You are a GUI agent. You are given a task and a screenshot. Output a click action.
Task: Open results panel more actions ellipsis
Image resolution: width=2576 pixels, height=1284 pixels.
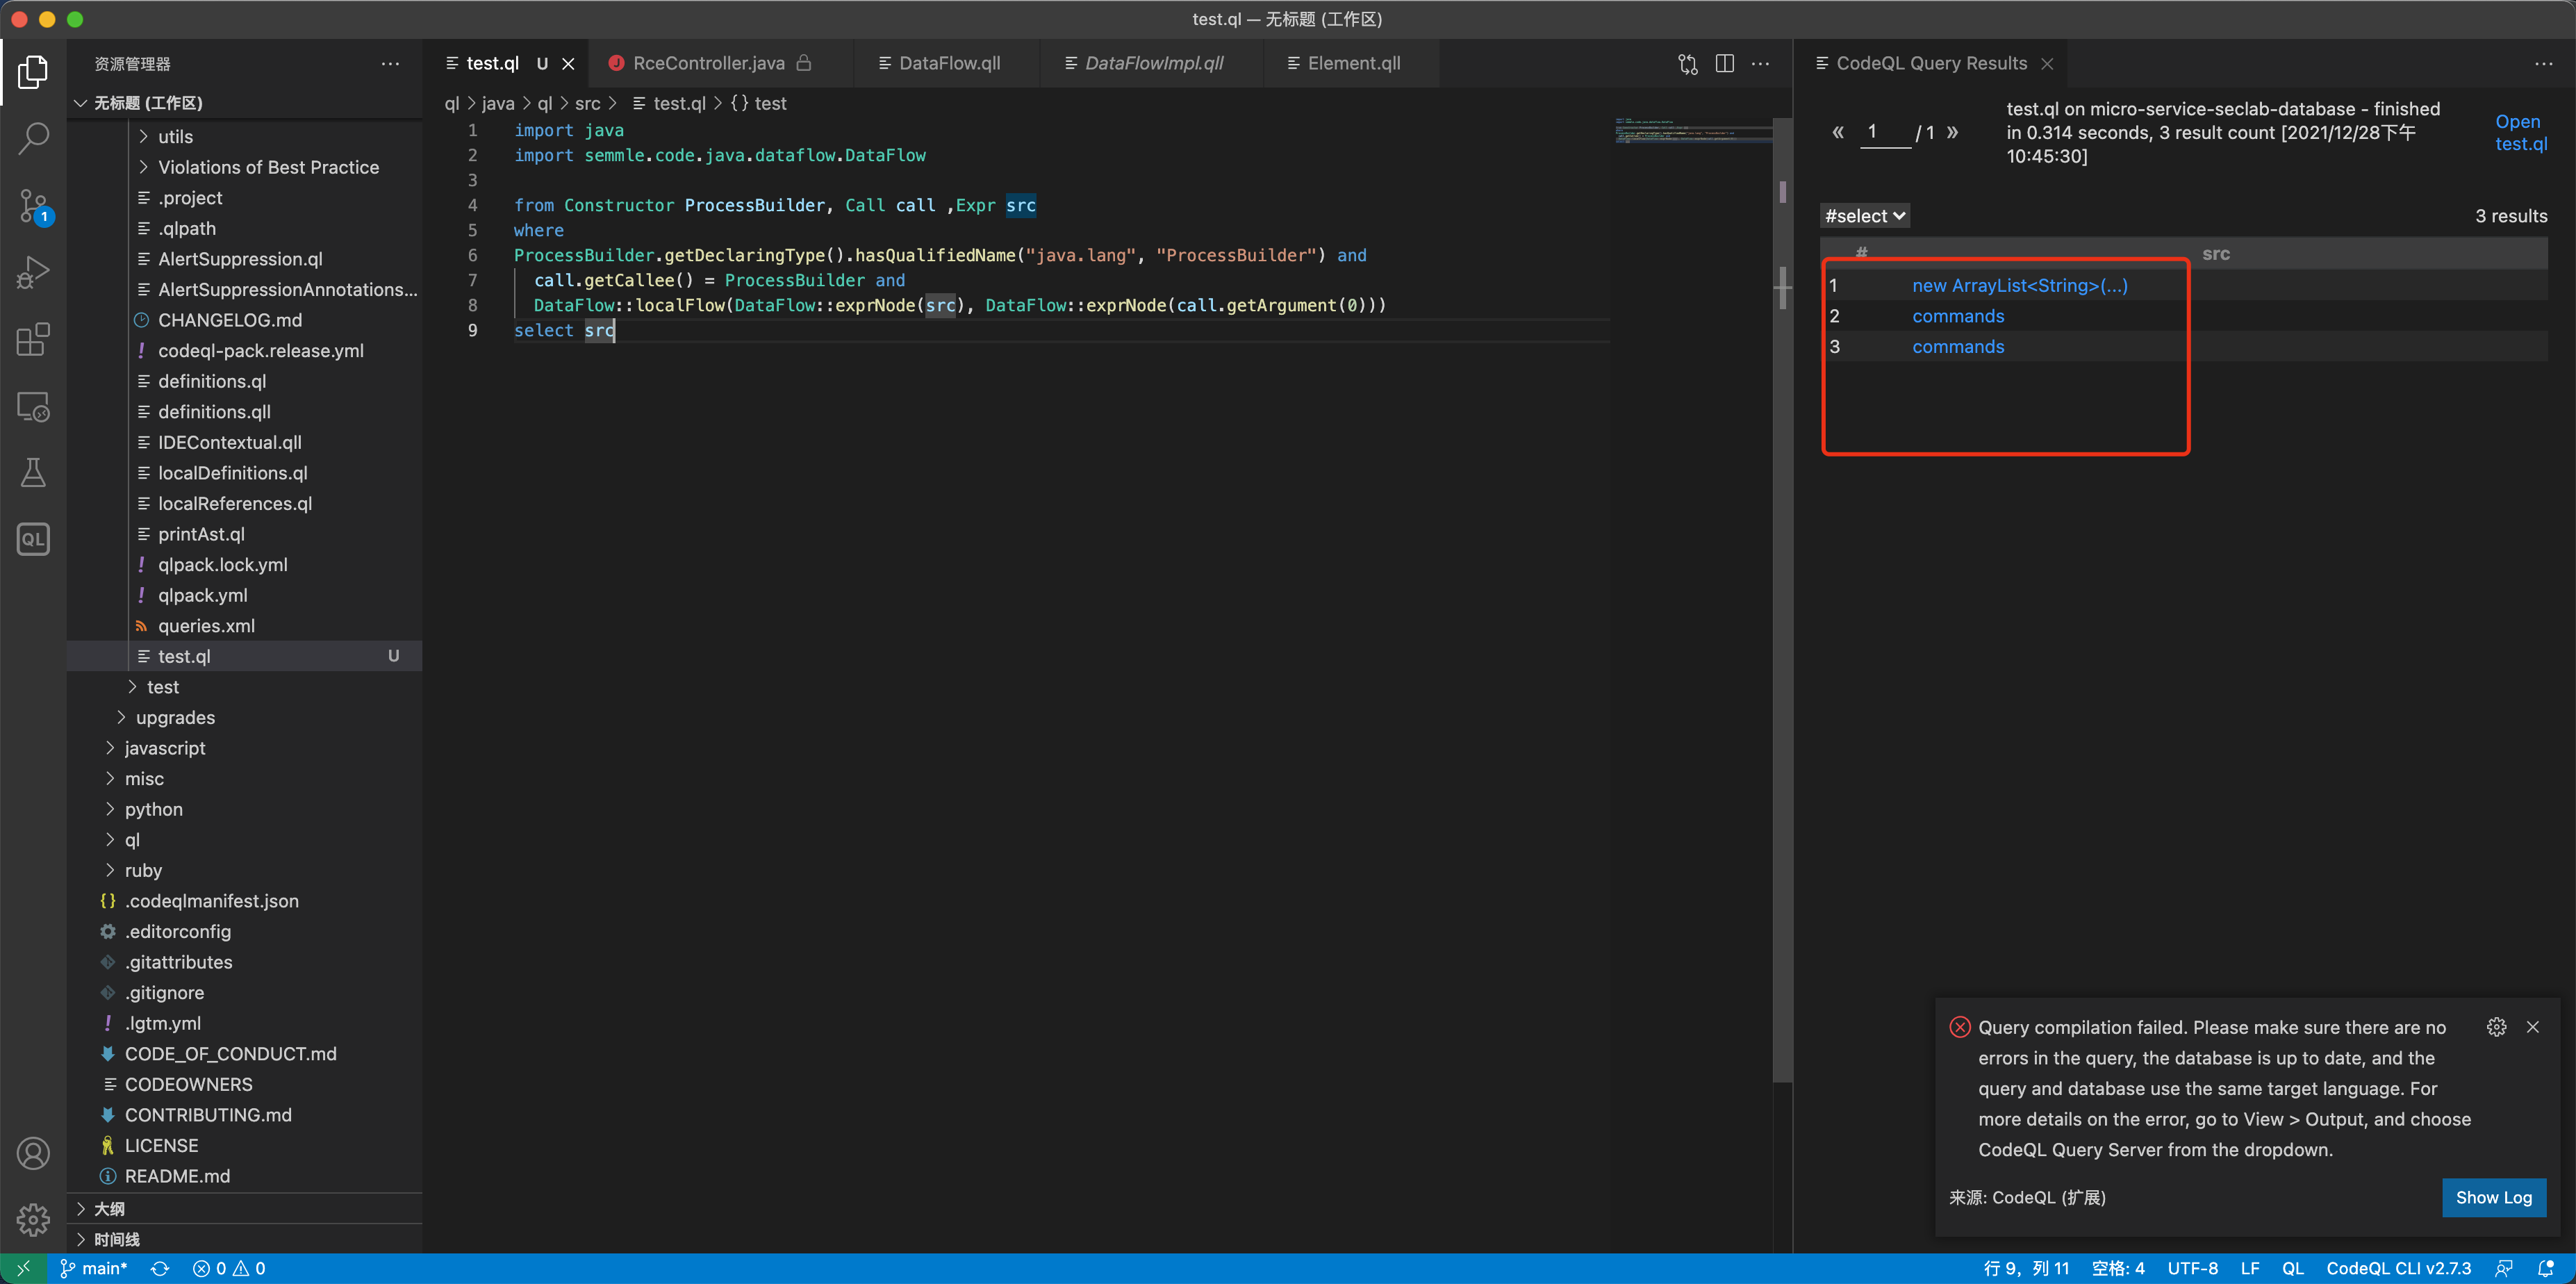pos(2543,64)
